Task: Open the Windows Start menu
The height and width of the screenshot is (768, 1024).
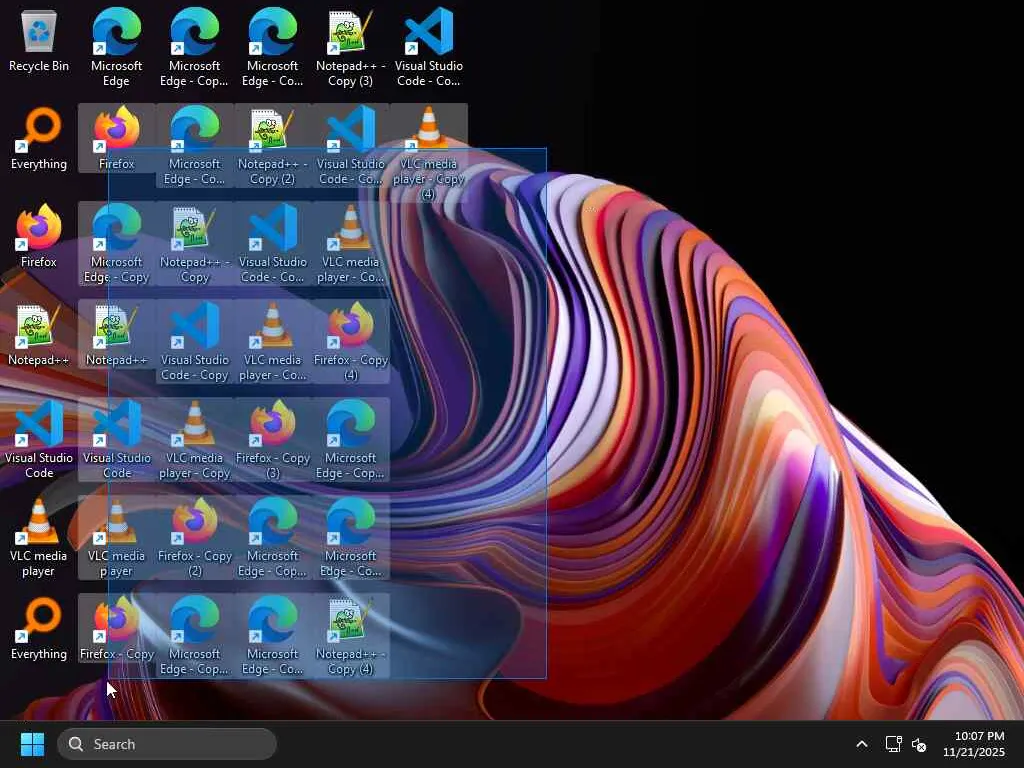Action: tap(32, 744)
